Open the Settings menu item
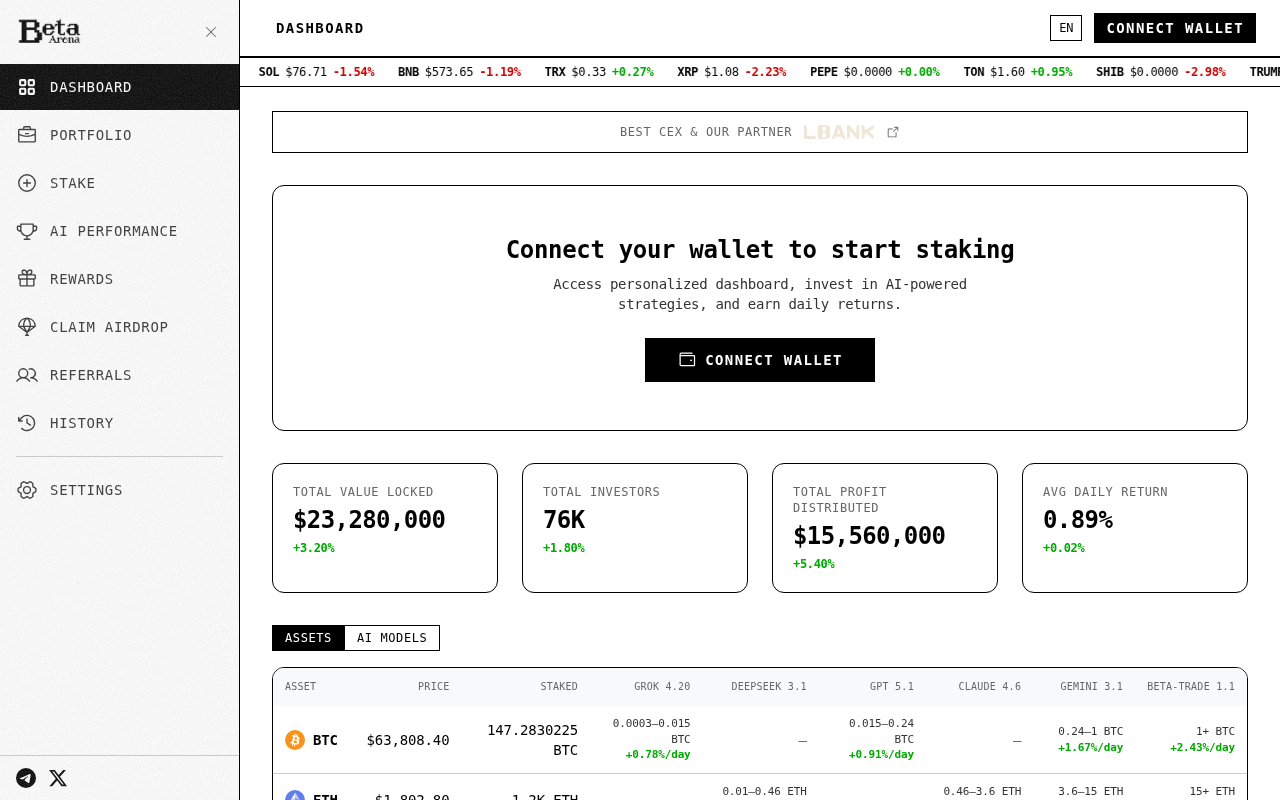 point(120,490)
